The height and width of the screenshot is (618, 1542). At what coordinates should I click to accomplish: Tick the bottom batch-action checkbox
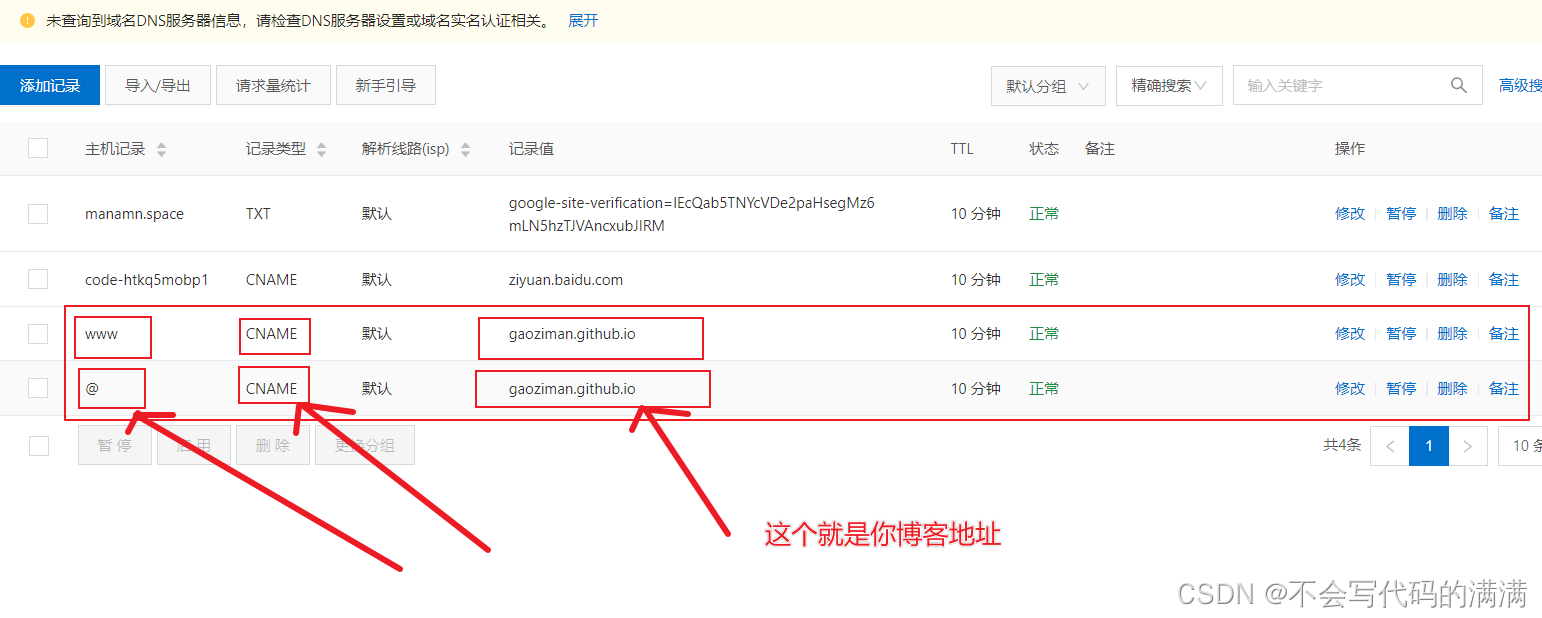pyautogui.click(x=38, y=446)
